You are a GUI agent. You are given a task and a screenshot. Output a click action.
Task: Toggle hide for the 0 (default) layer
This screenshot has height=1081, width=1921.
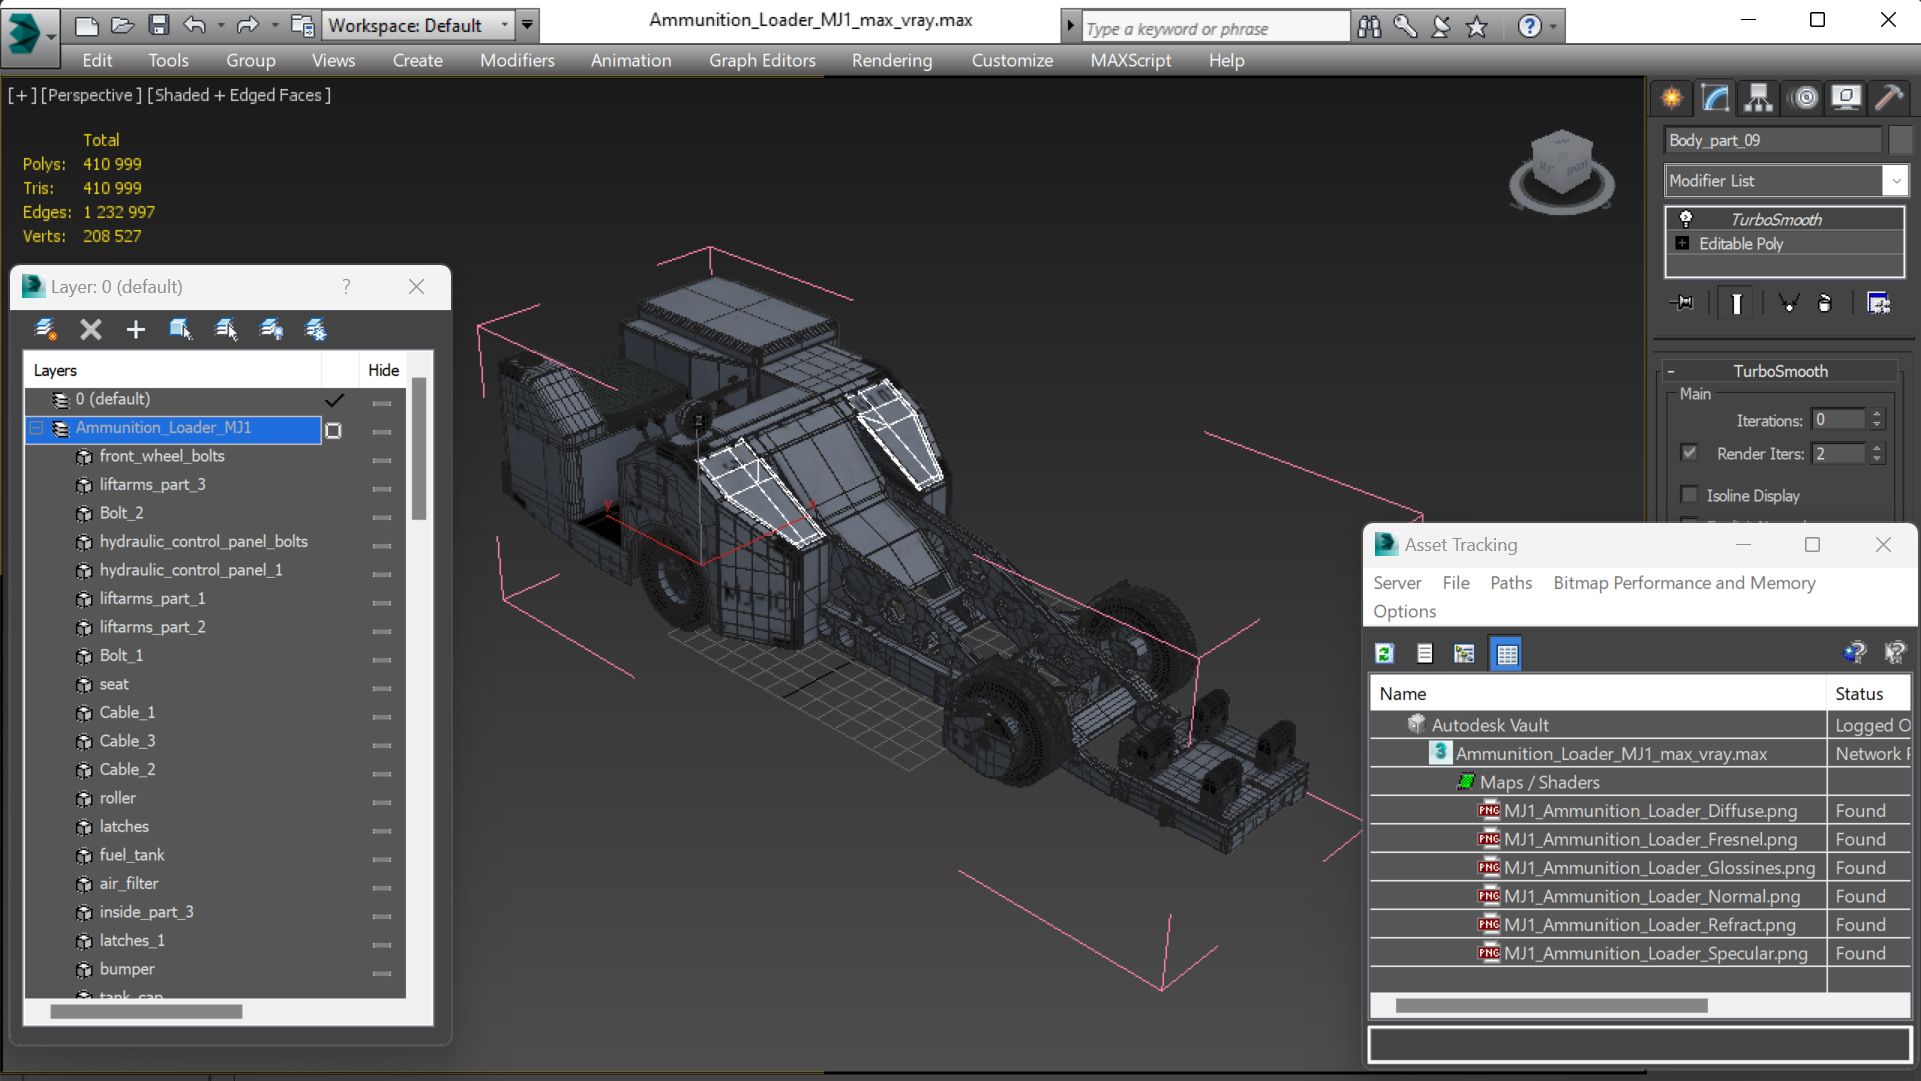pos(381,403)
